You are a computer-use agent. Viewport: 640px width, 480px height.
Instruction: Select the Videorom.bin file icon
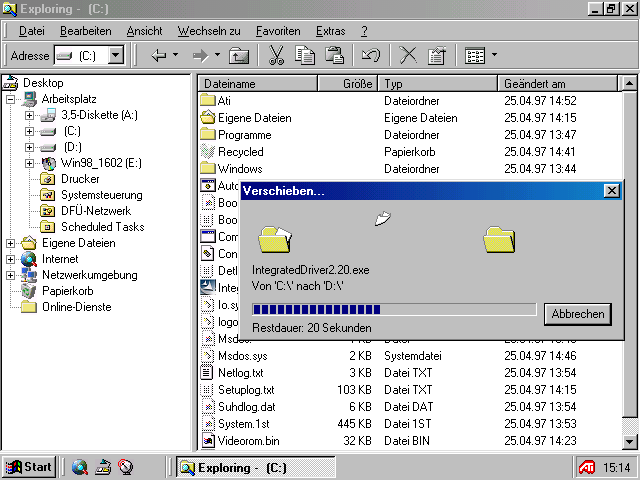tap(208, 441)
